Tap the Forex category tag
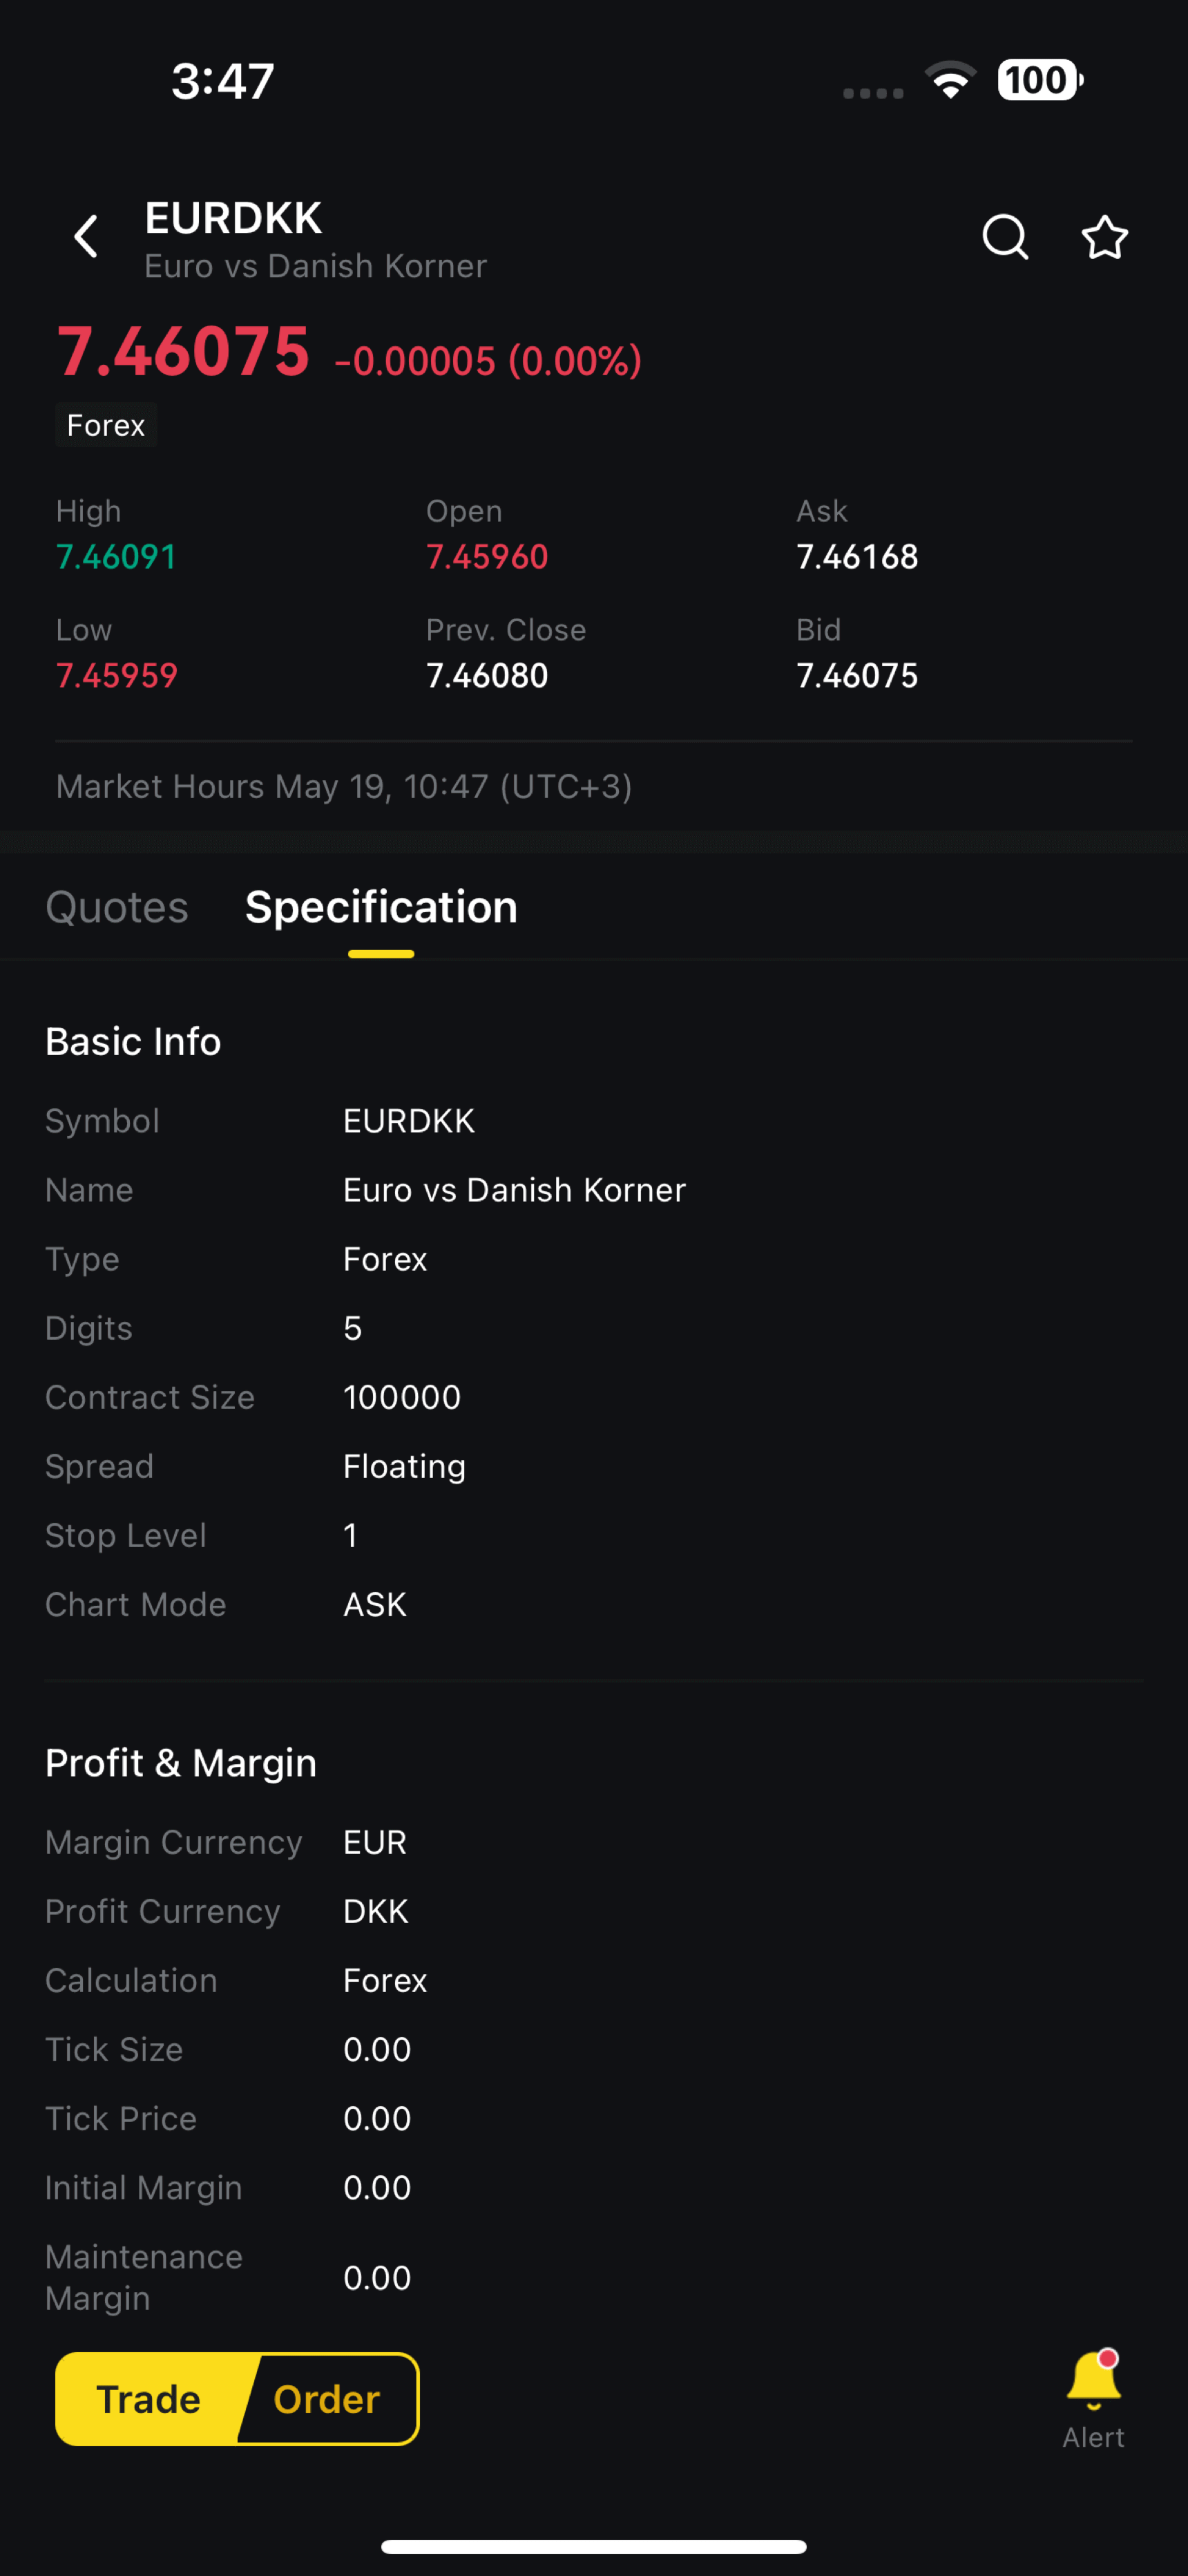Image resolution: width=1188 pixels, height=2576 pixels. click(106, 425)
